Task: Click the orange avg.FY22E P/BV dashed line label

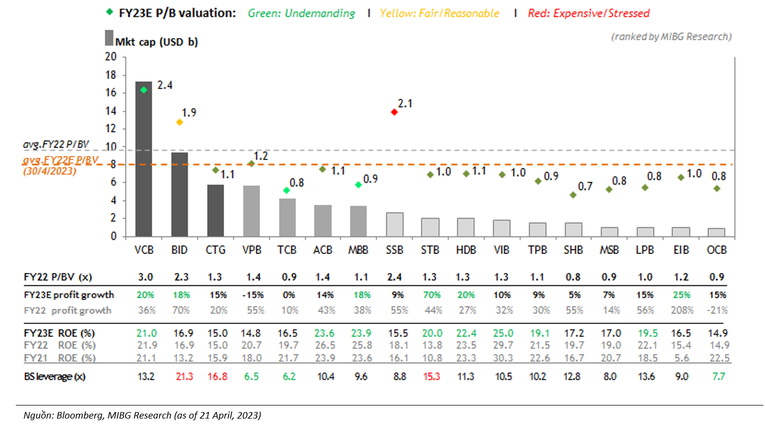Action: tap(60, 165)
